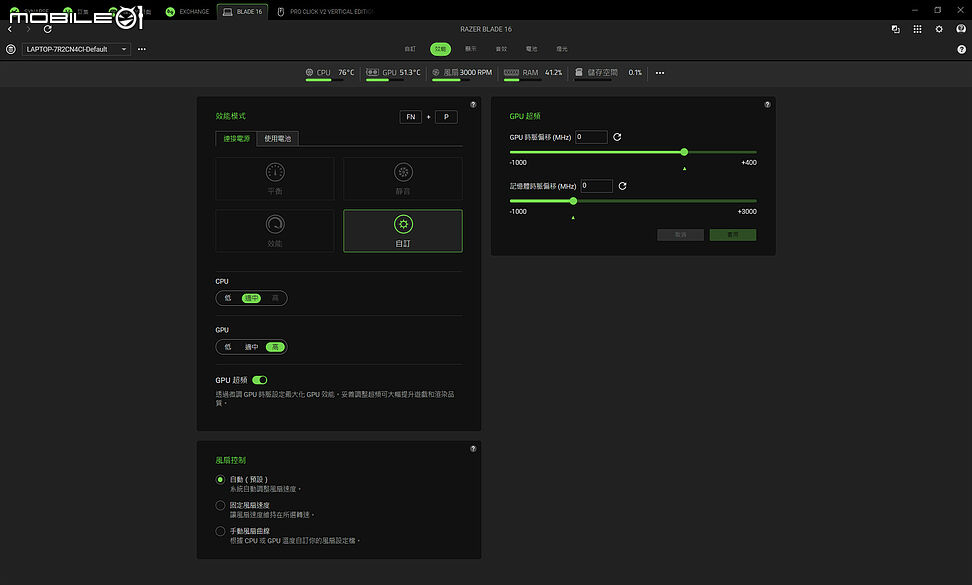Set GPU level to 低
972x585 pixels.
228,347
